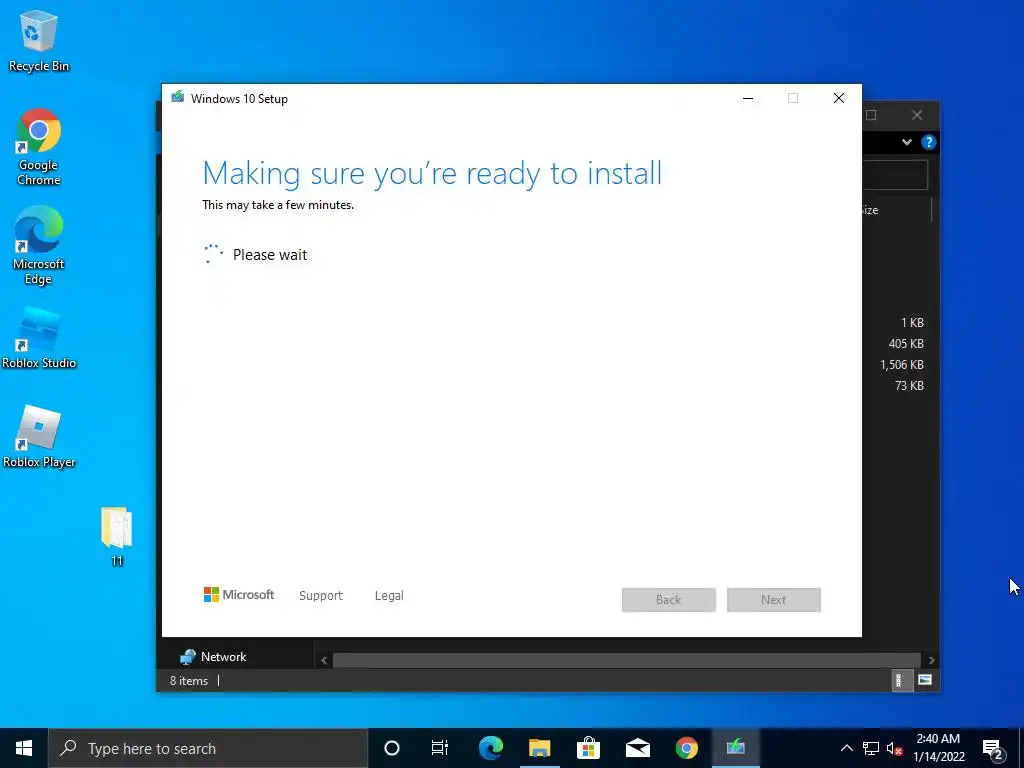Open the network status tray icon
The image size is (1024, 768).
pos(871,748)
